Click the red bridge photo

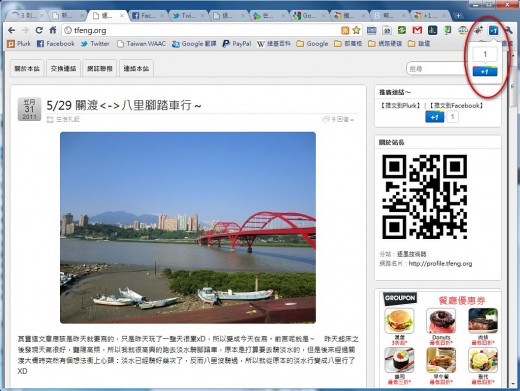click(x=188, y=228)
